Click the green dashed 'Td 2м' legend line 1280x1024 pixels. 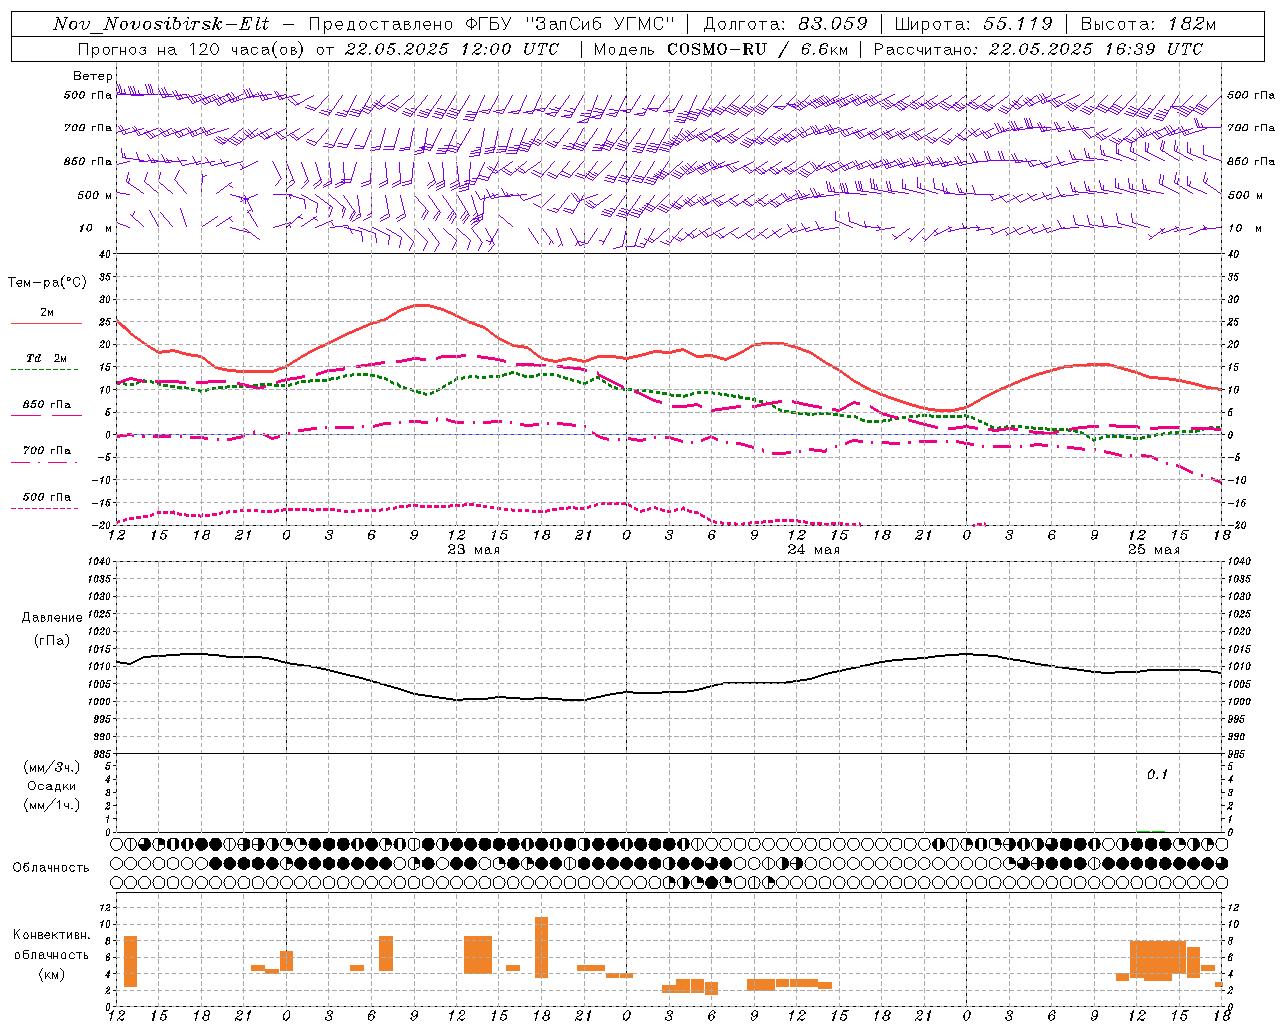pos(46,370)
